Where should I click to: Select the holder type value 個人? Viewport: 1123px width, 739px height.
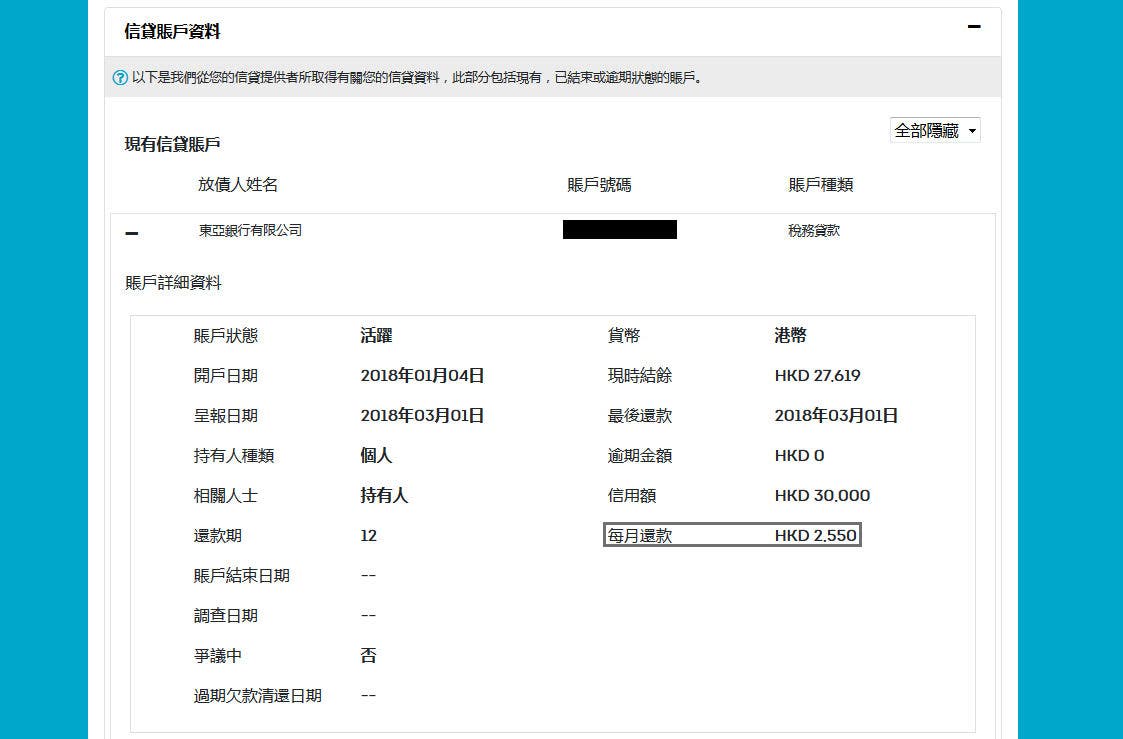point(377,456)
